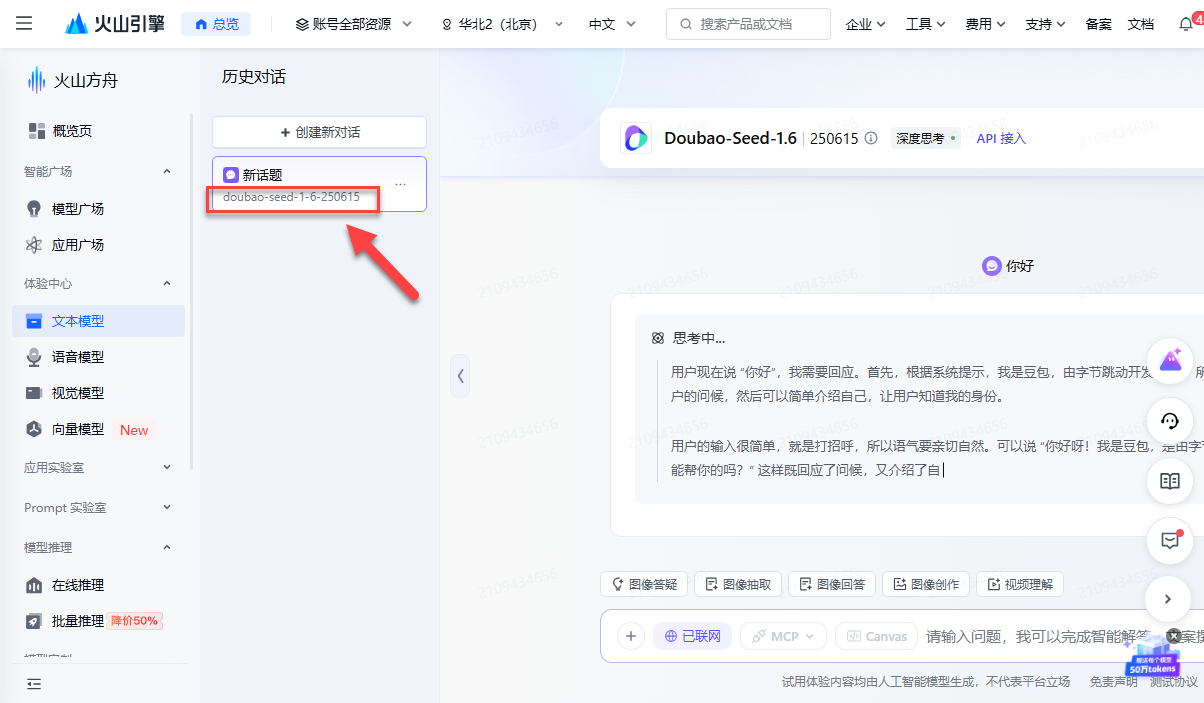Open the 费用 top menu
This screenshot has height=703, width=1204.
click(x=985, y=24)
